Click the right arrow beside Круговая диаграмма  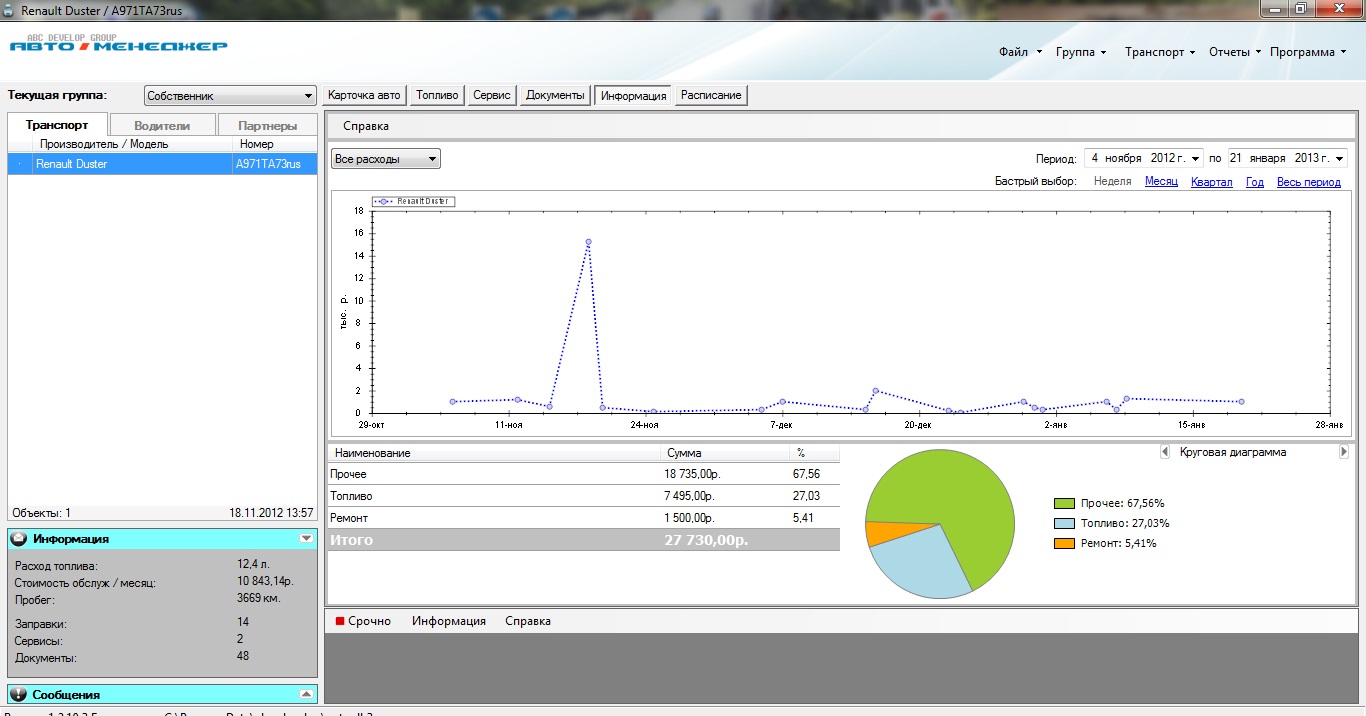1344,452
